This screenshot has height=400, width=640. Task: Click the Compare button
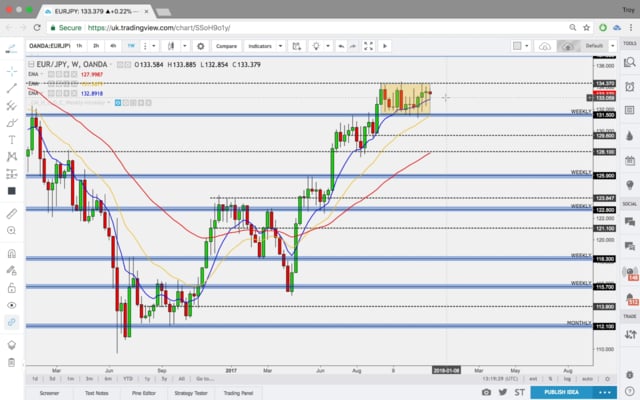225,46
